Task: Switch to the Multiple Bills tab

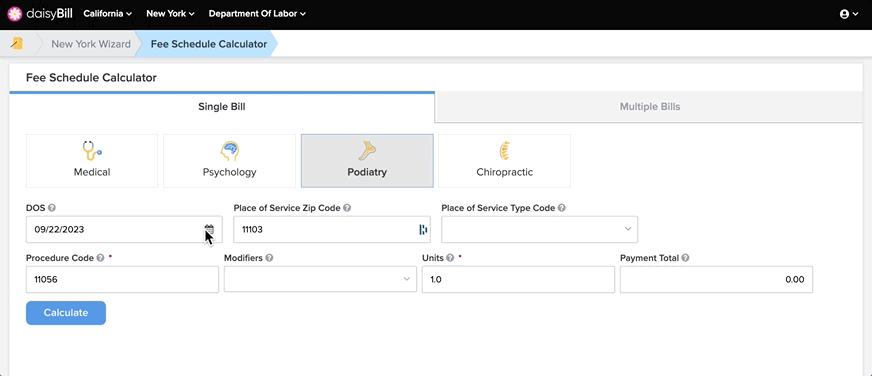Action: point(650,107)
